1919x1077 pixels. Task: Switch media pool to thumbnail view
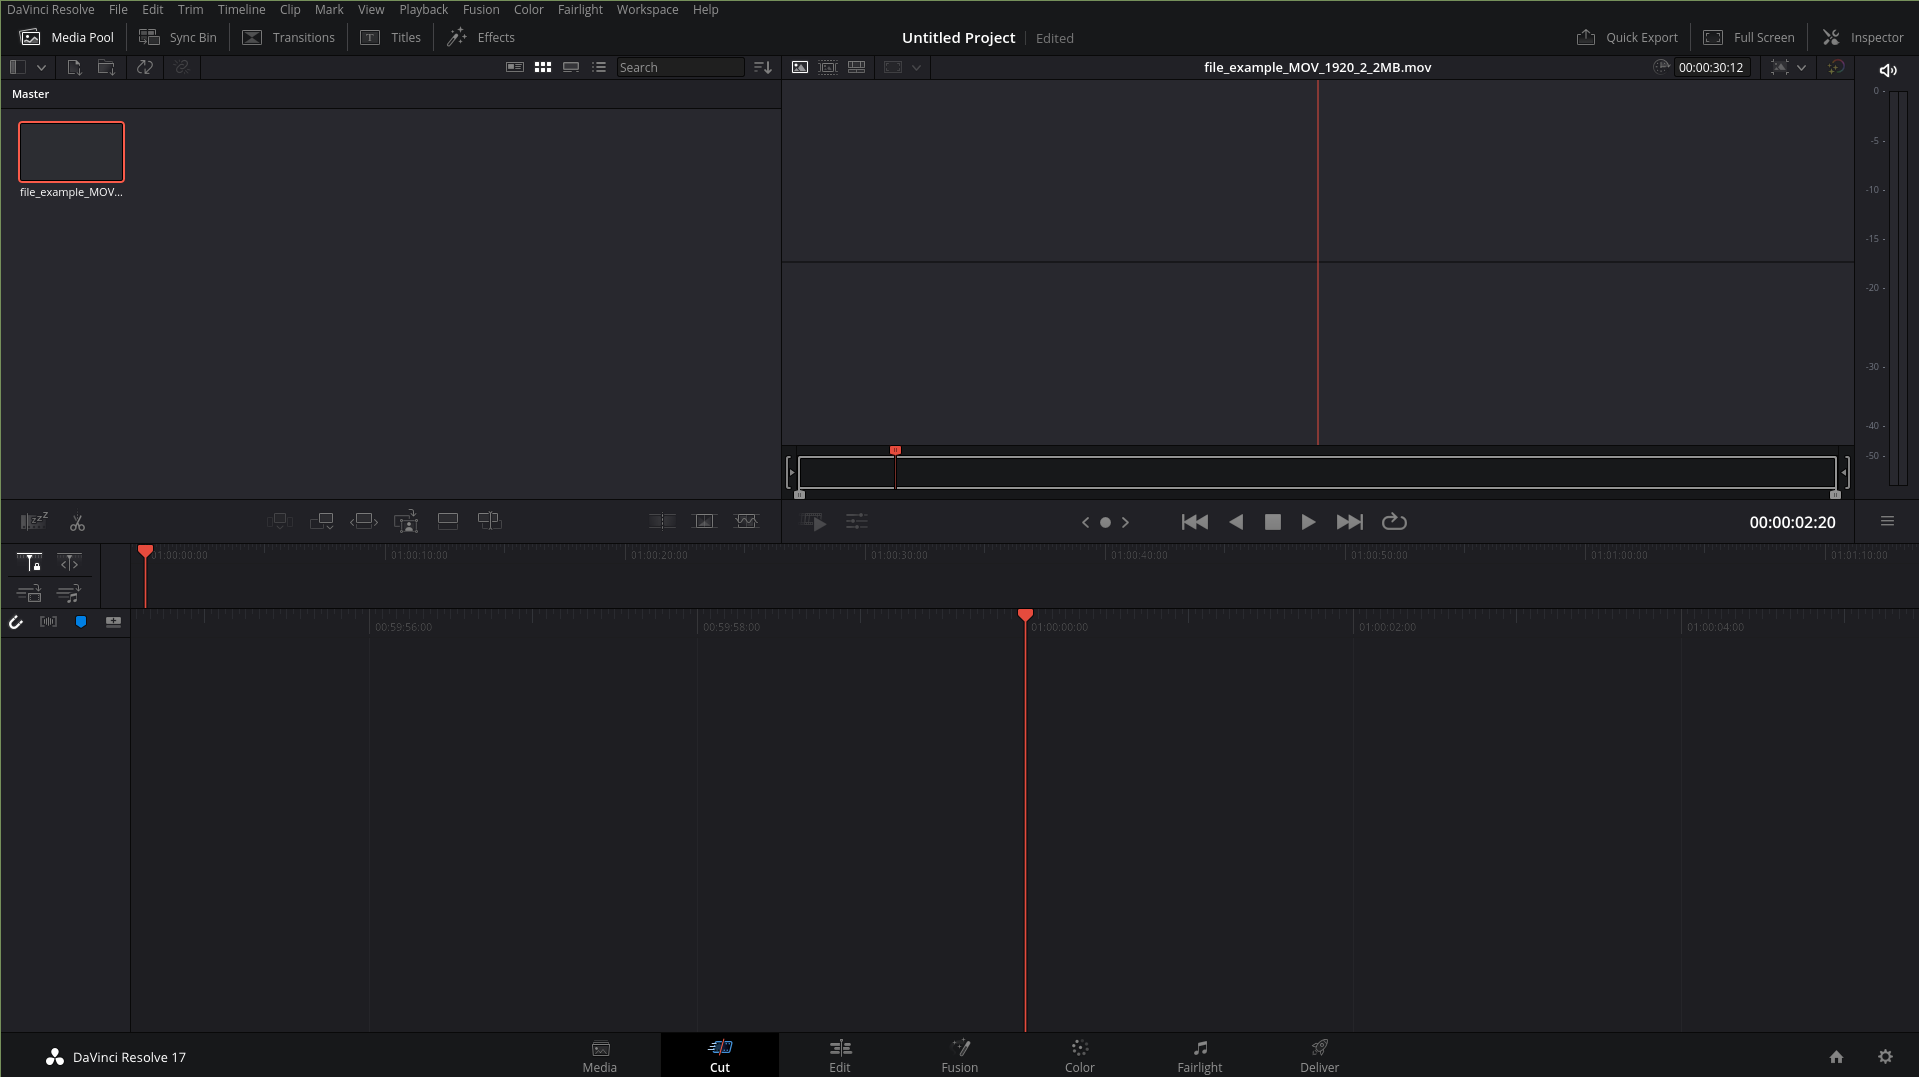543,67
